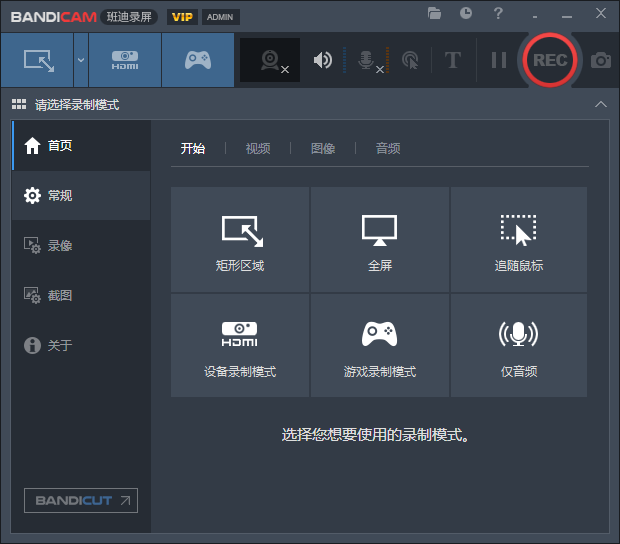Select rectangle screen recording mode in toolbar
This screenshot has width=620, height=544.
(38, 60)
